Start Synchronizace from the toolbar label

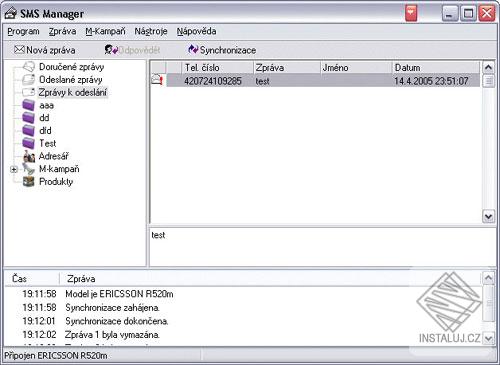pos(228,50)
